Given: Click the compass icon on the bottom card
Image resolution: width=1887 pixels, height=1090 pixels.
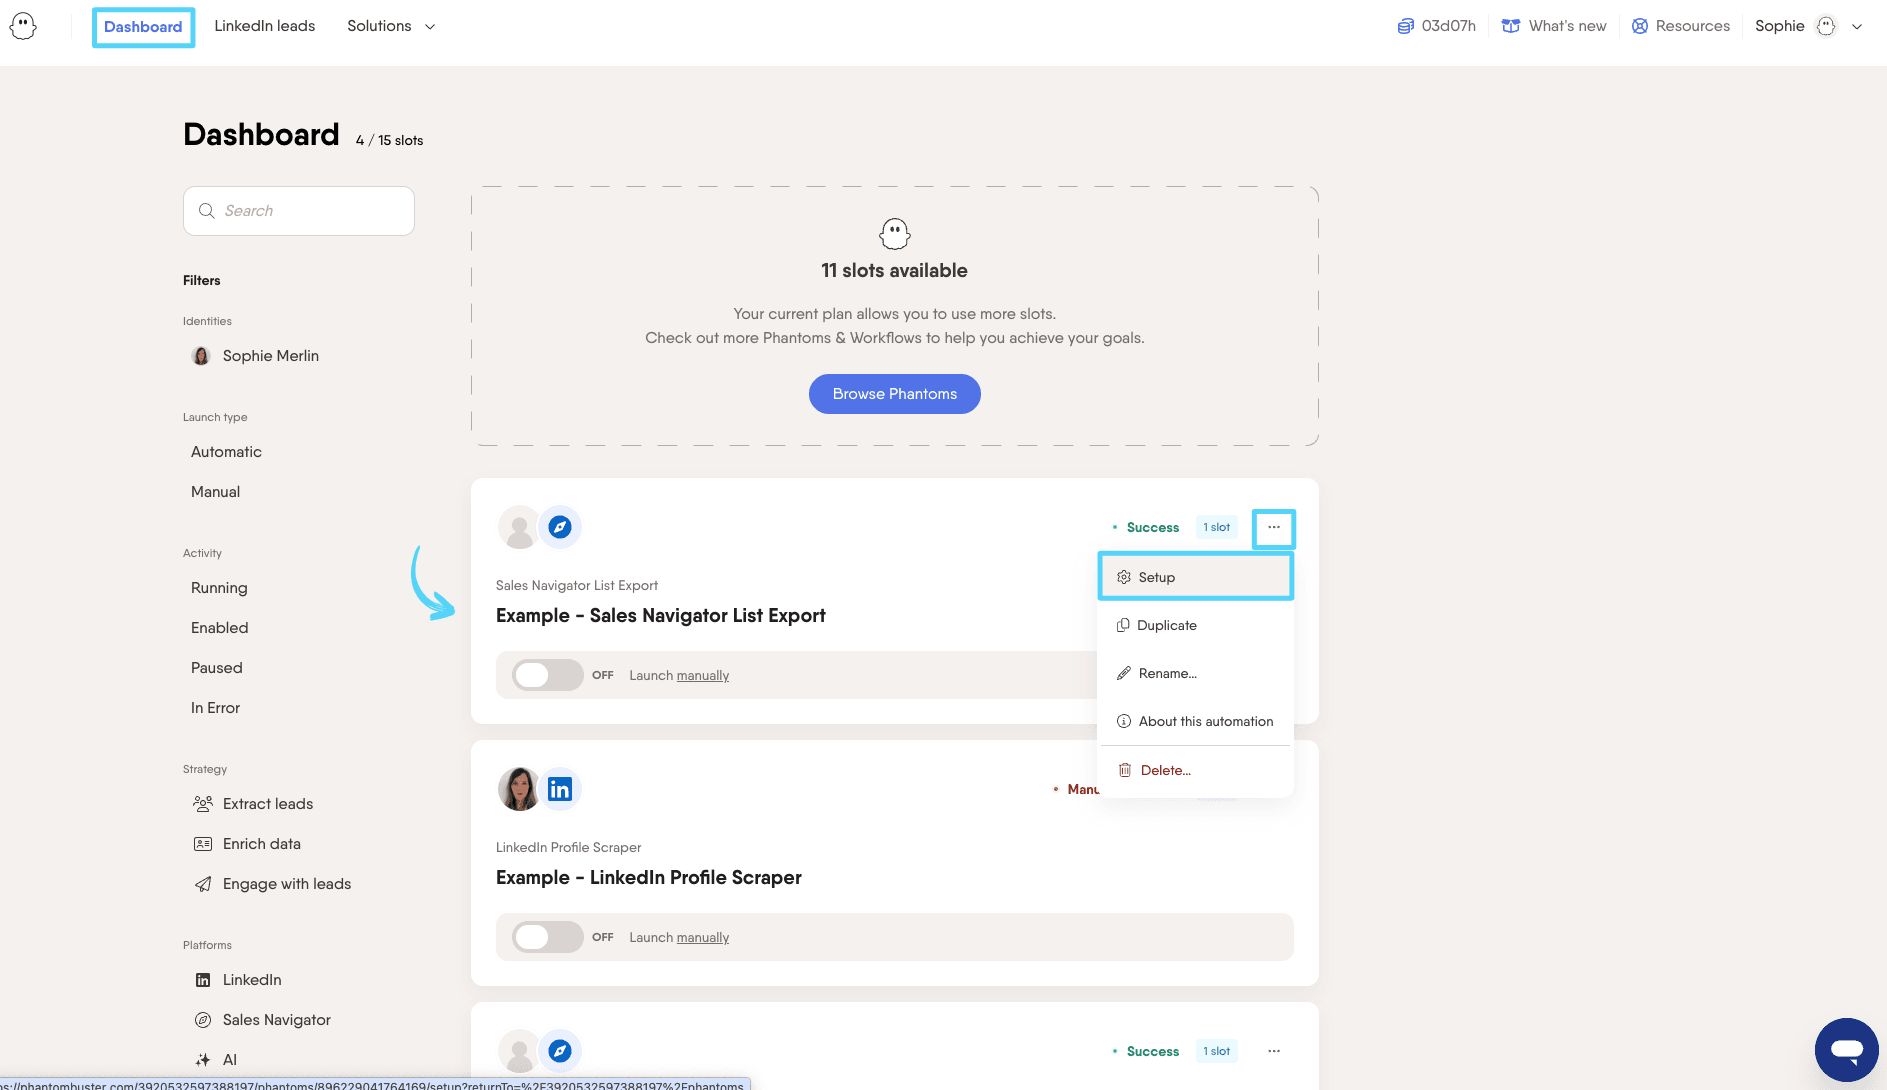Looking at the screenshot, I should click(560, 1051).
